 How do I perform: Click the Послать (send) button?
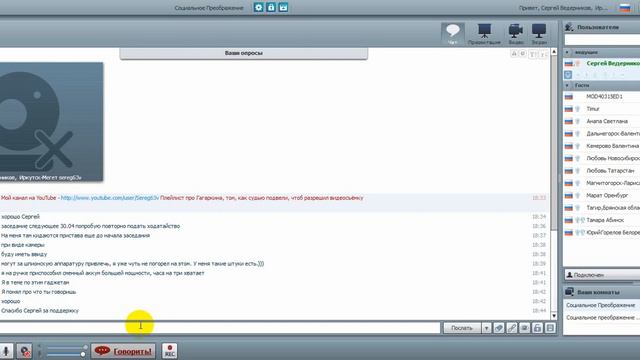[462, 328]
